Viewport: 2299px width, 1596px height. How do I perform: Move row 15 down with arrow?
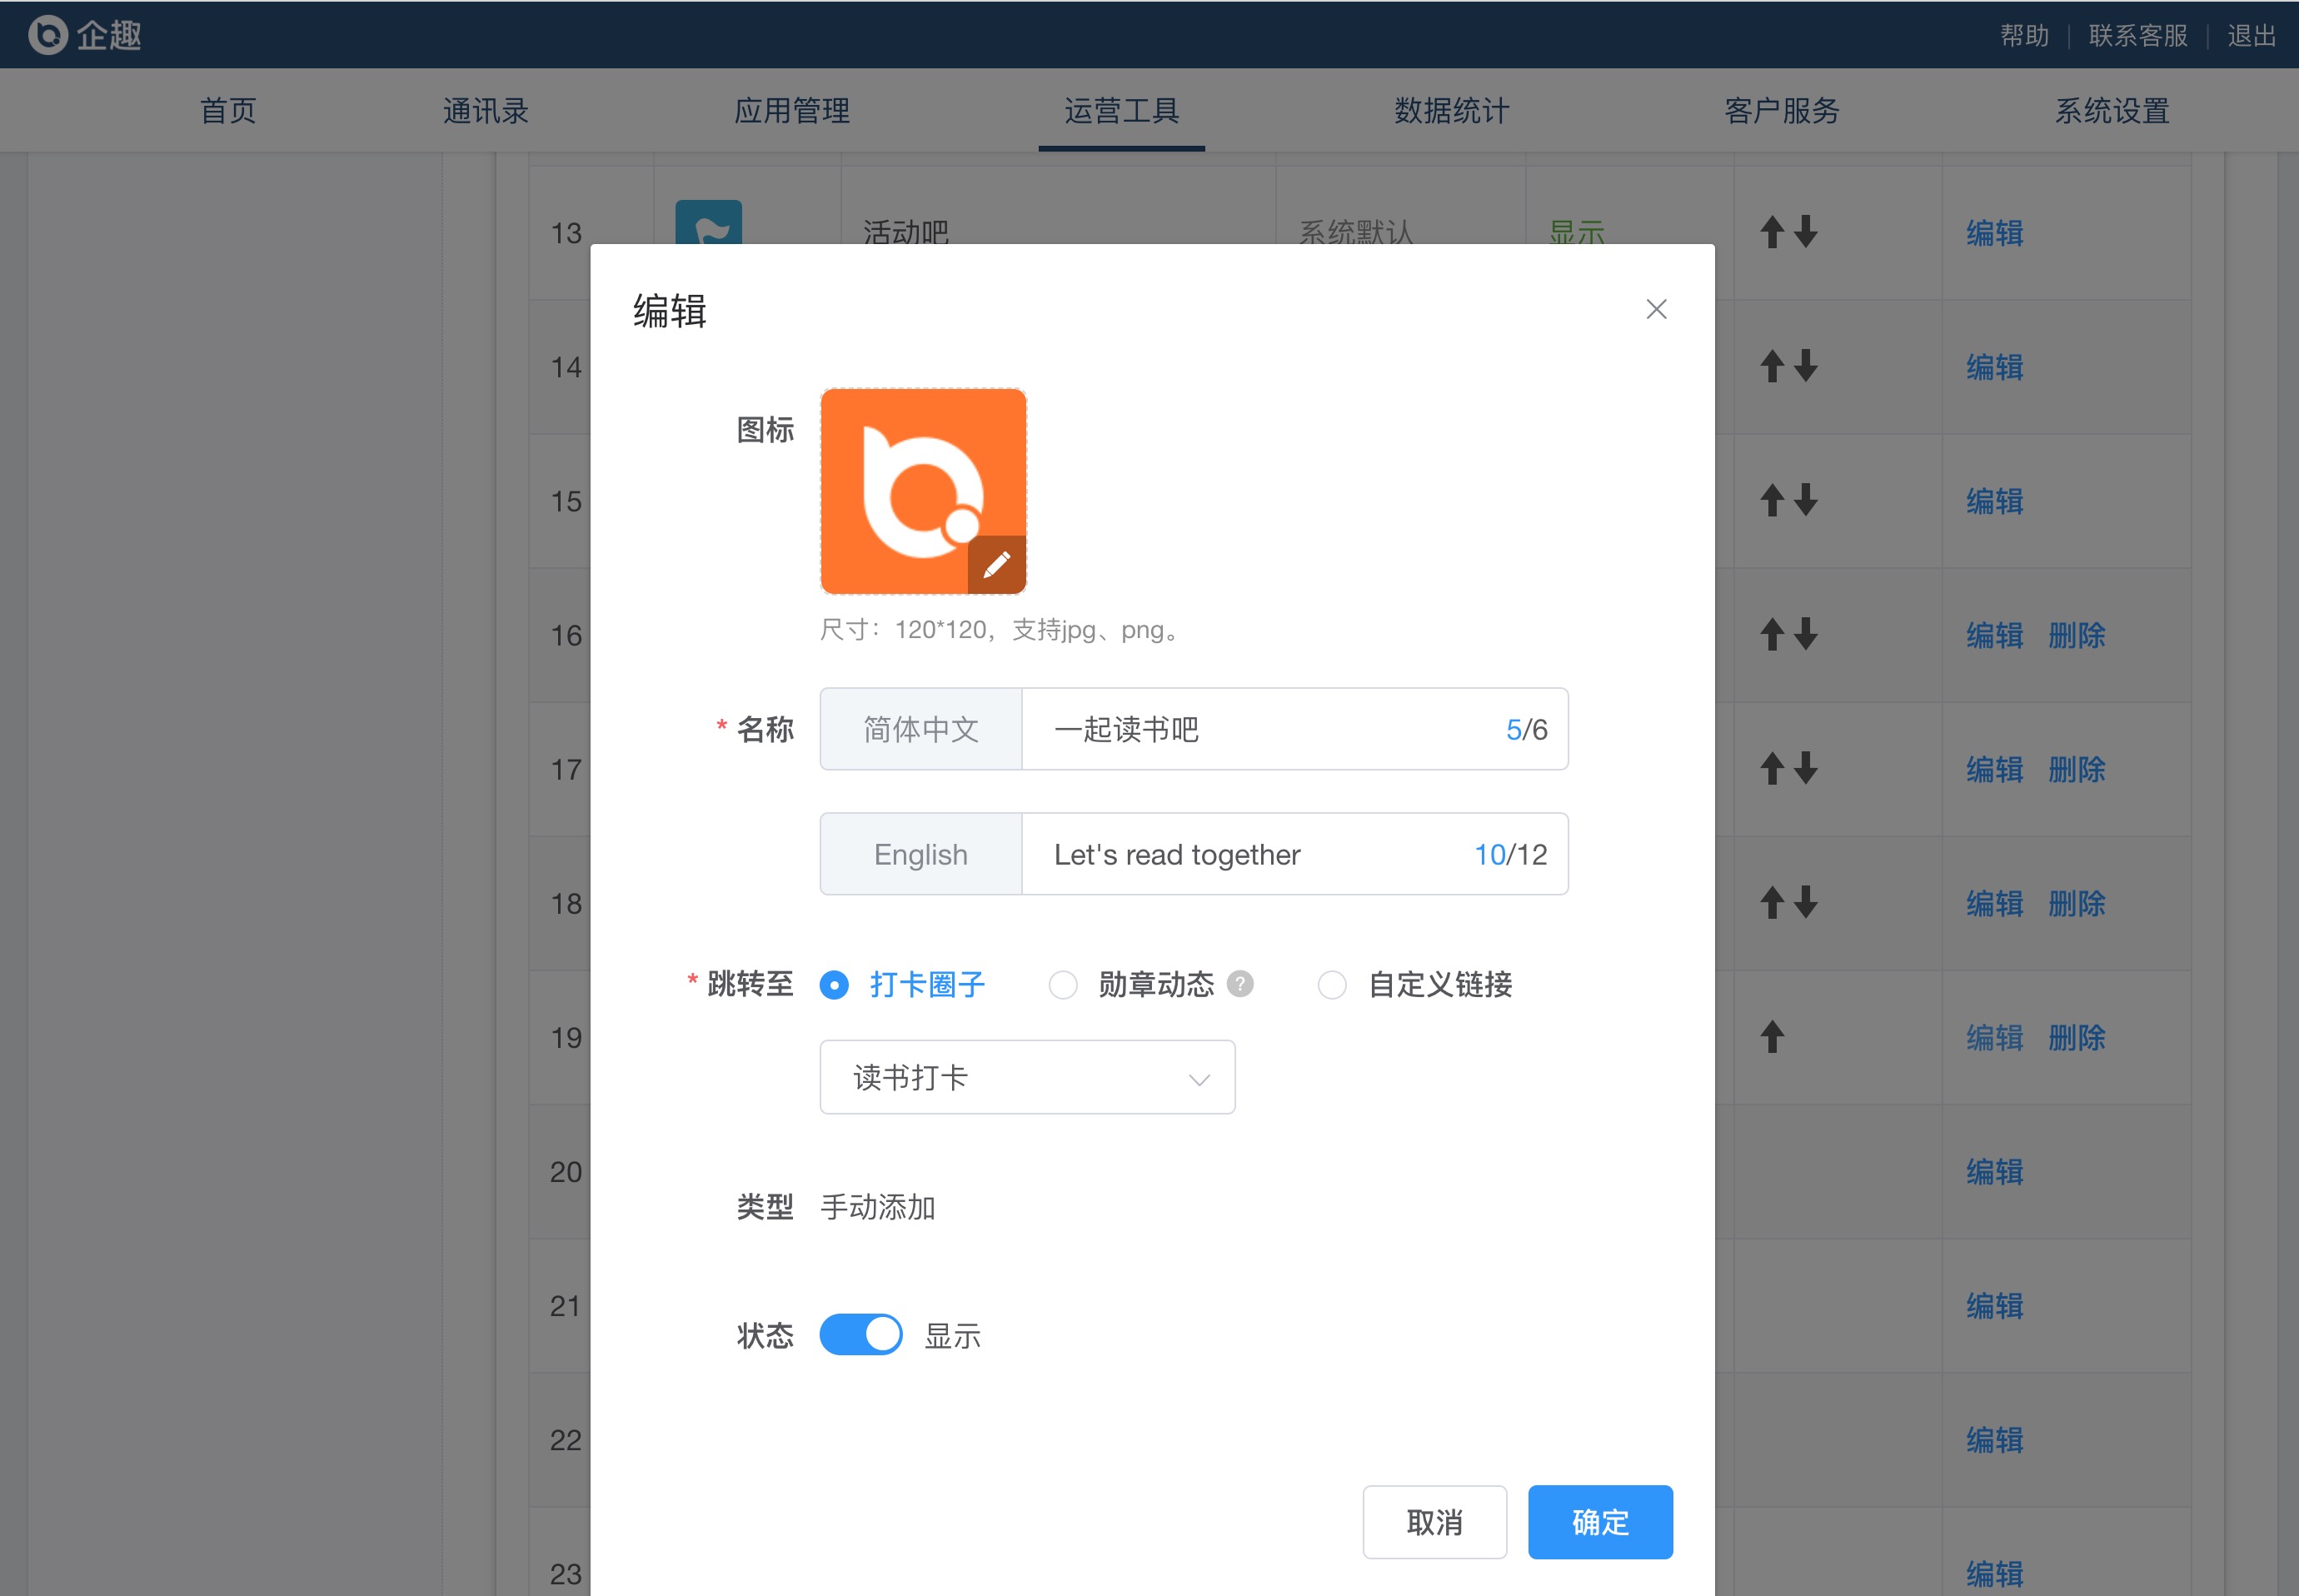(x=1806, y=500)
